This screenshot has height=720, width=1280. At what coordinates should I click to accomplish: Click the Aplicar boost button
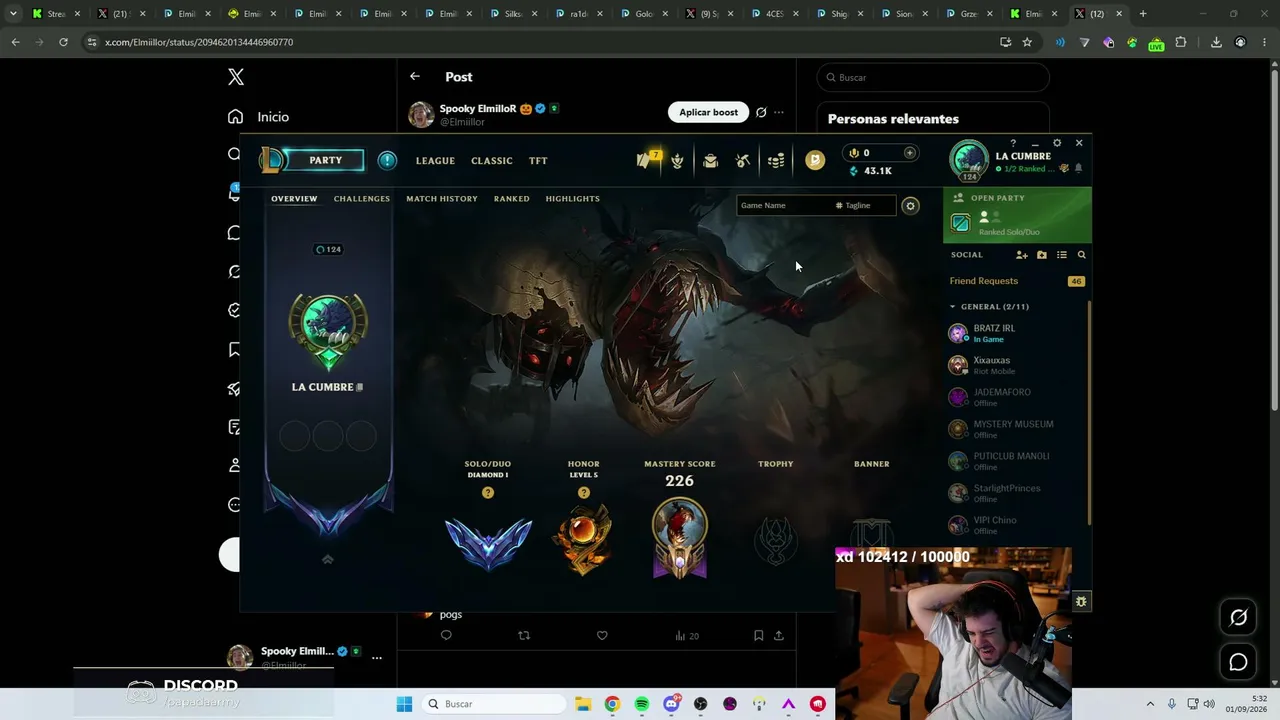tap(709, 112)
